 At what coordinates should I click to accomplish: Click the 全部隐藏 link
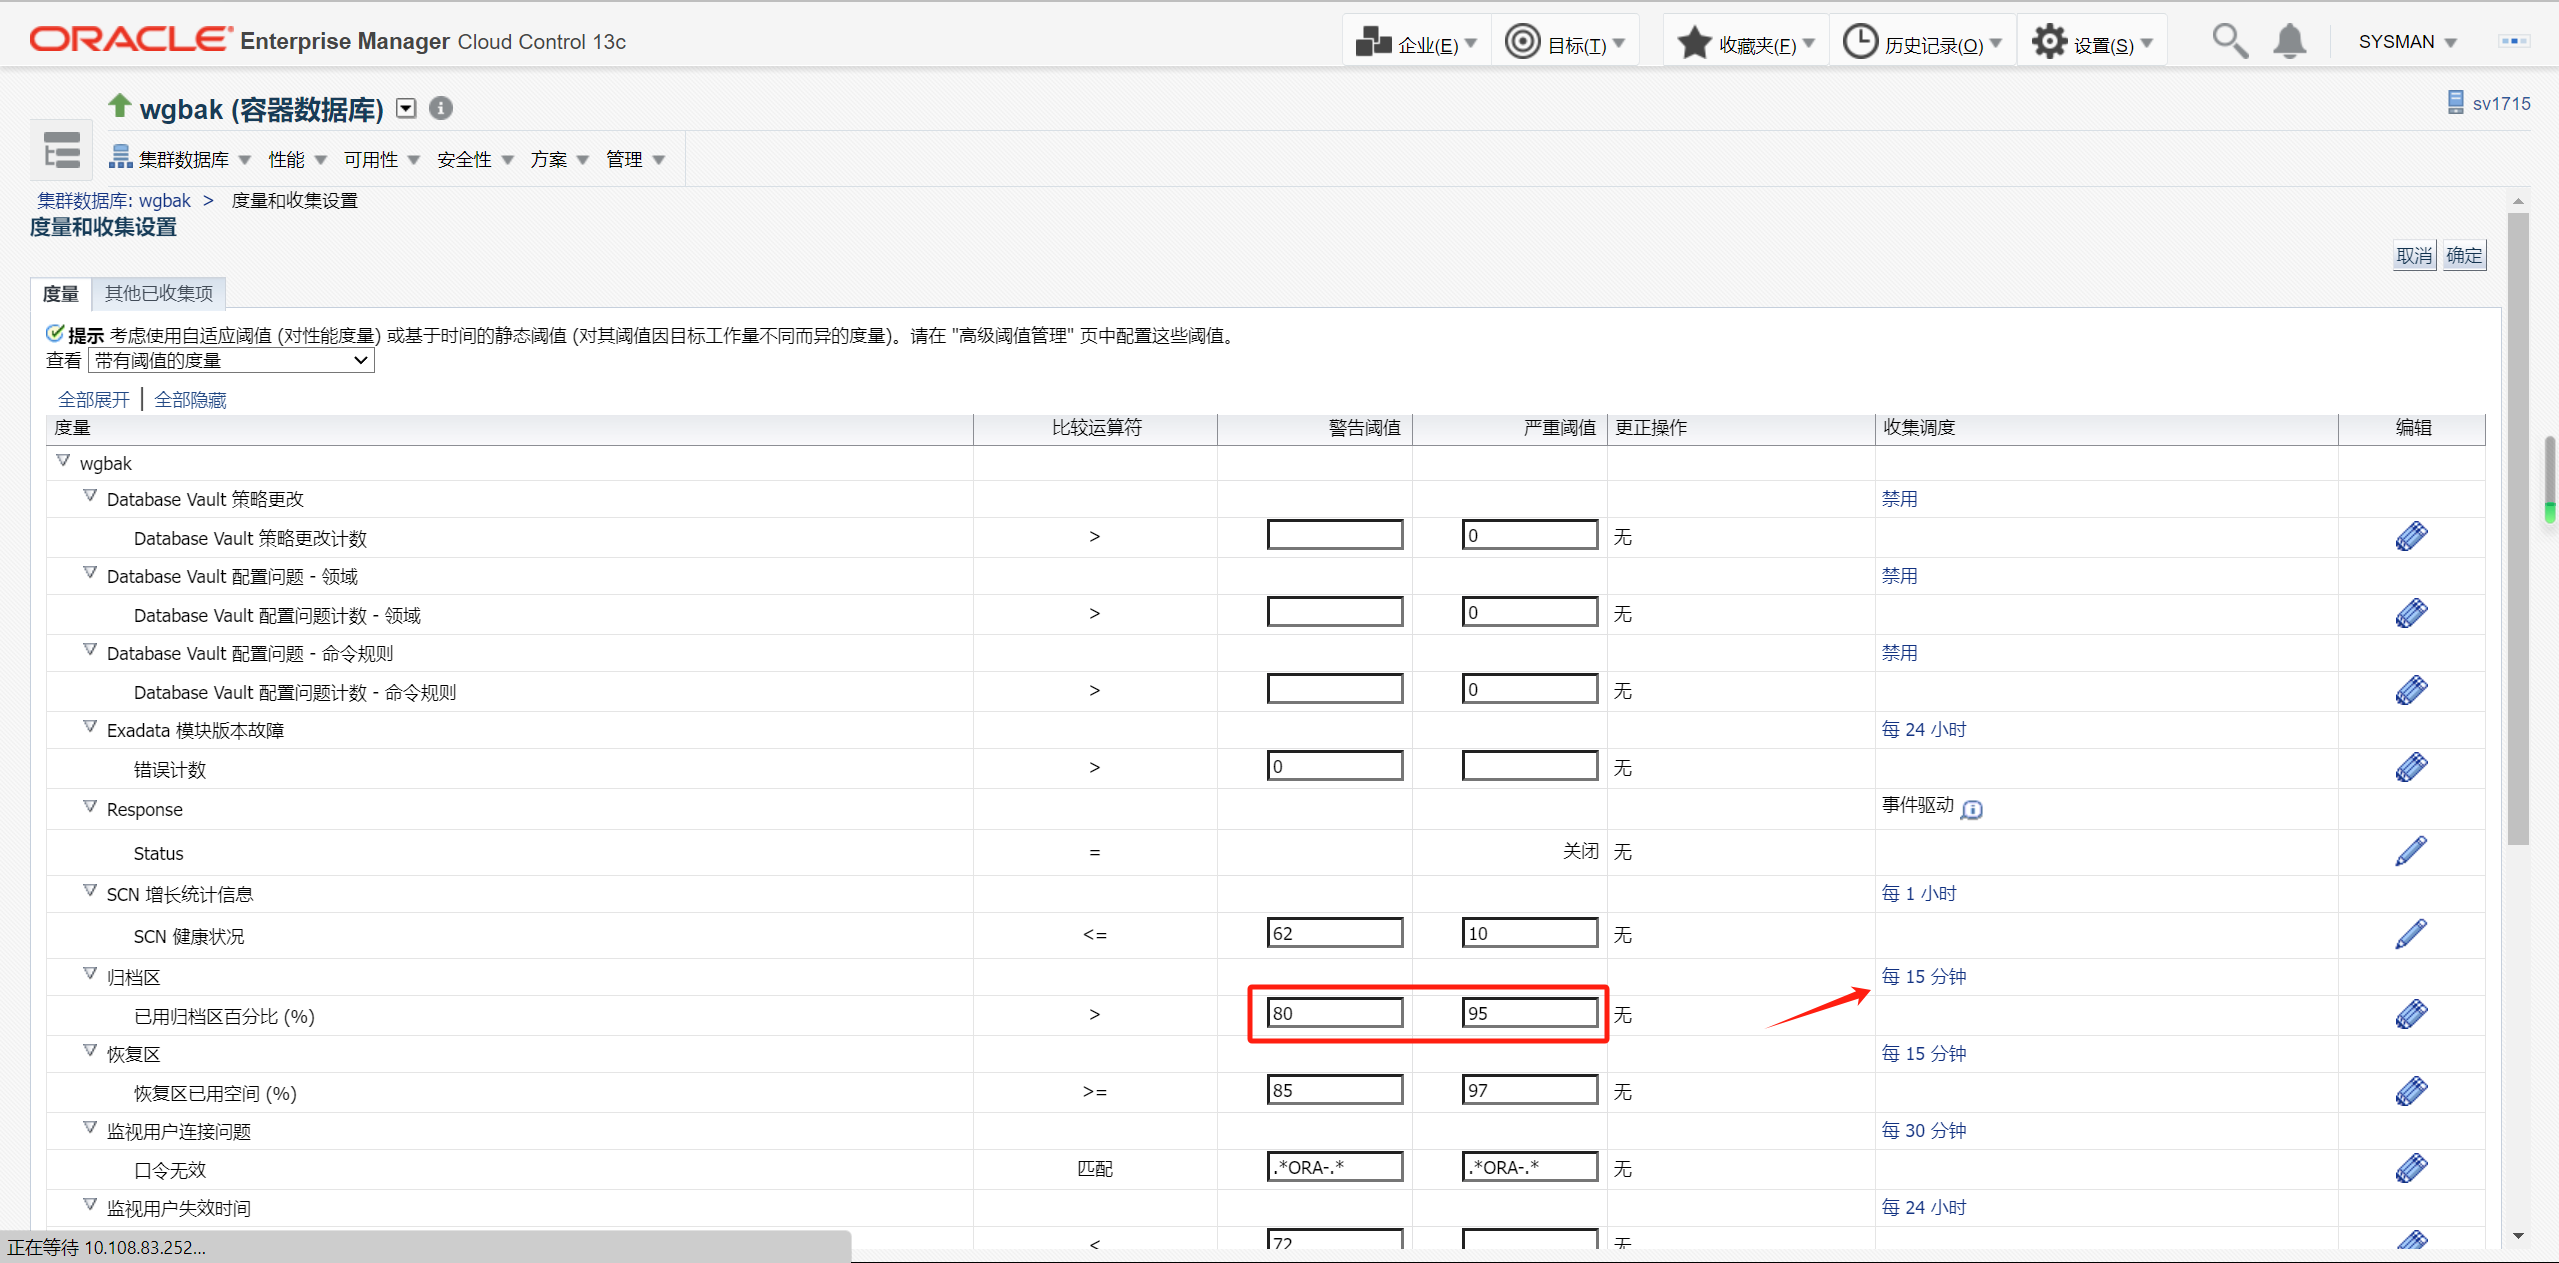pyautogui.click(x=190, y=400)
